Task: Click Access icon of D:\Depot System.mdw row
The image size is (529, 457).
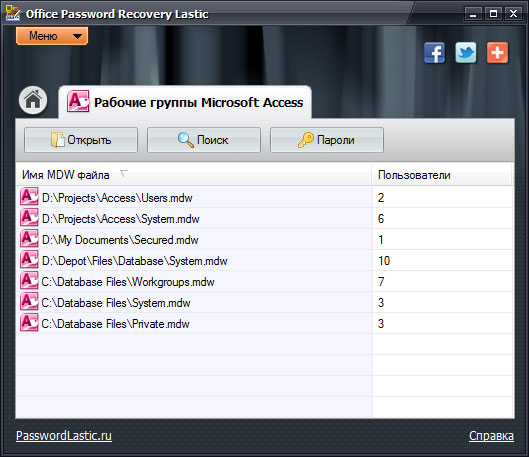Action: [29, 259]
